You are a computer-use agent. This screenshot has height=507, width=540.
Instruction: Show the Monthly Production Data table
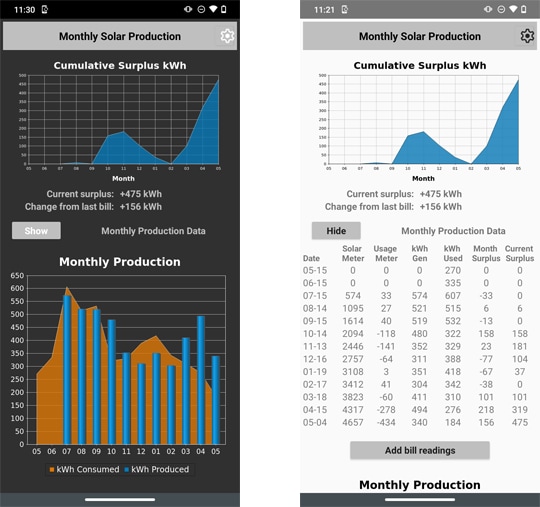coord(36,230)
